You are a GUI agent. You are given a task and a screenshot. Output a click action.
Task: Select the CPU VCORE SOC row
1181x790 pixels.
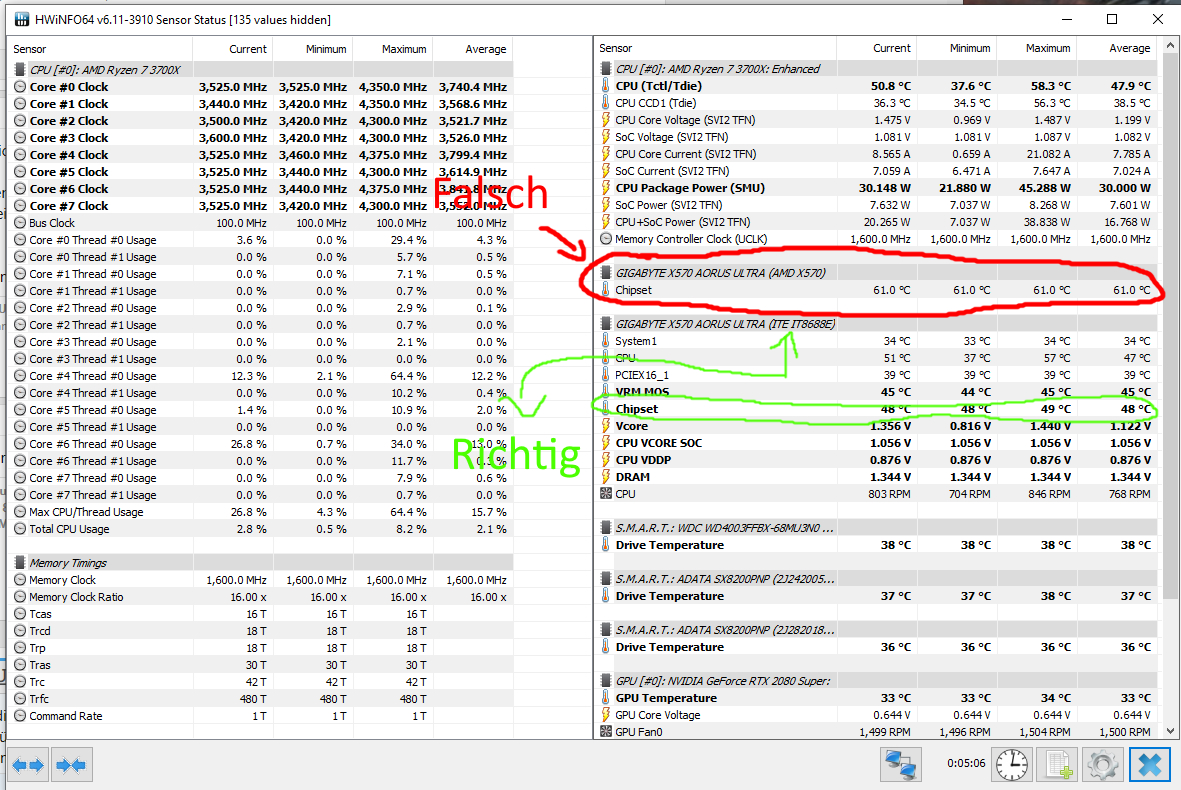(876, 443)
